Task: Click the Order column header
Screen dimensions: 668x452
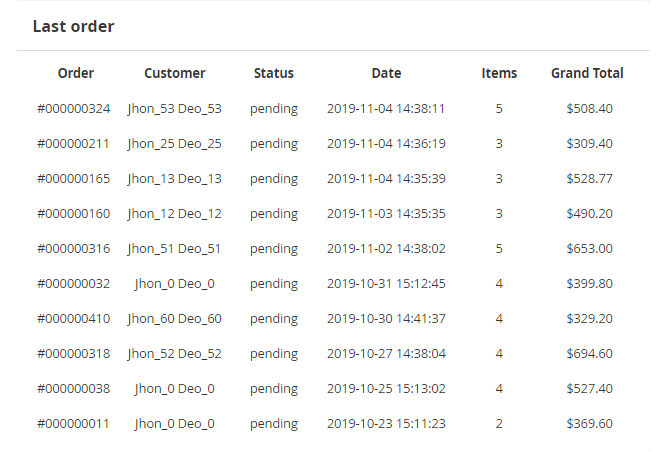Action: point(76,73)
